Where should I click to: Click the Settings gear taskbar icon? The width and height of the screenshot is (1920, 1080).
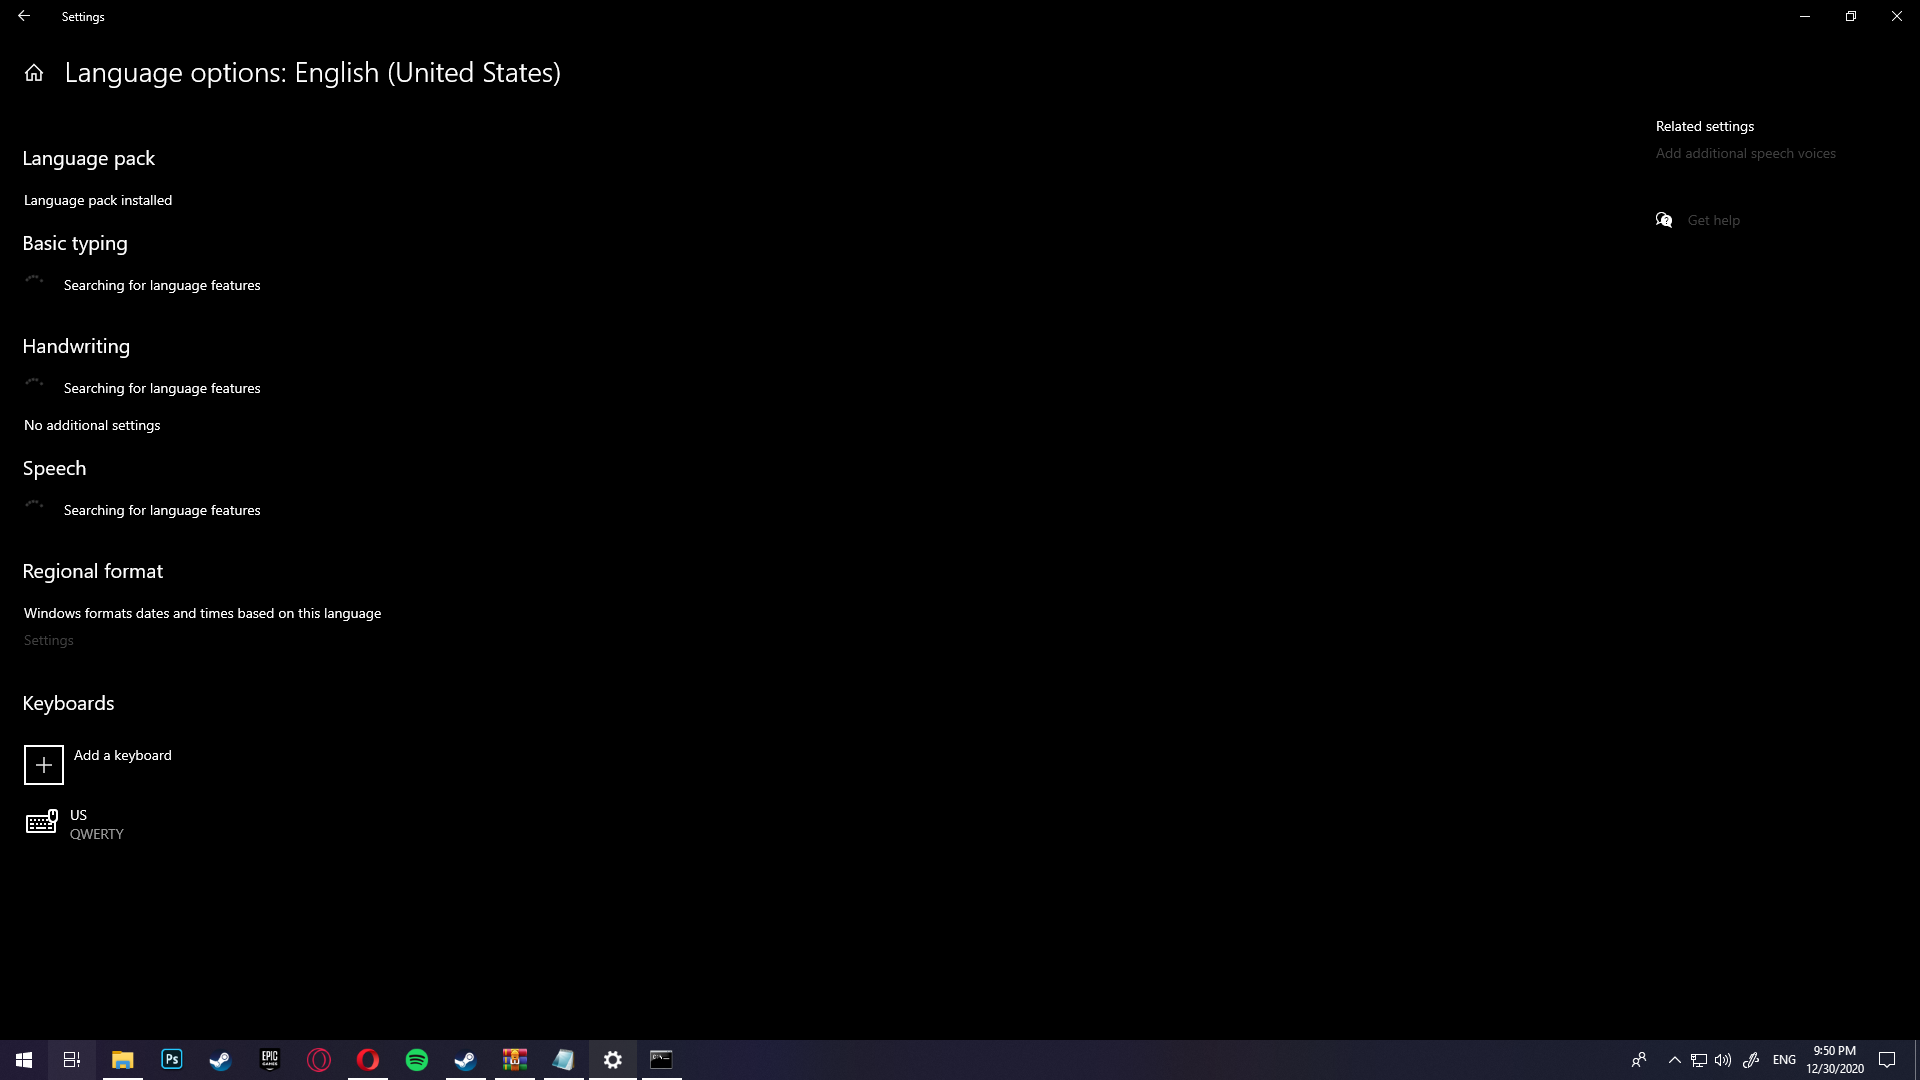(613, 1059)
